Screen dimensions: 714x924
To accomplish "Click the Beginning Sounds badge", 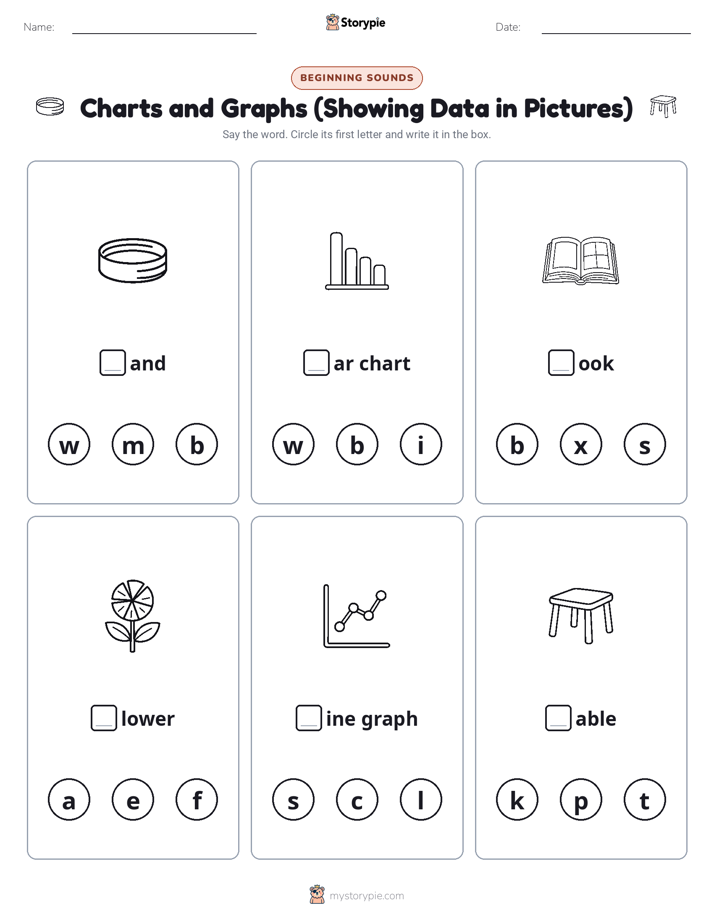I will [x=357, y=78].
